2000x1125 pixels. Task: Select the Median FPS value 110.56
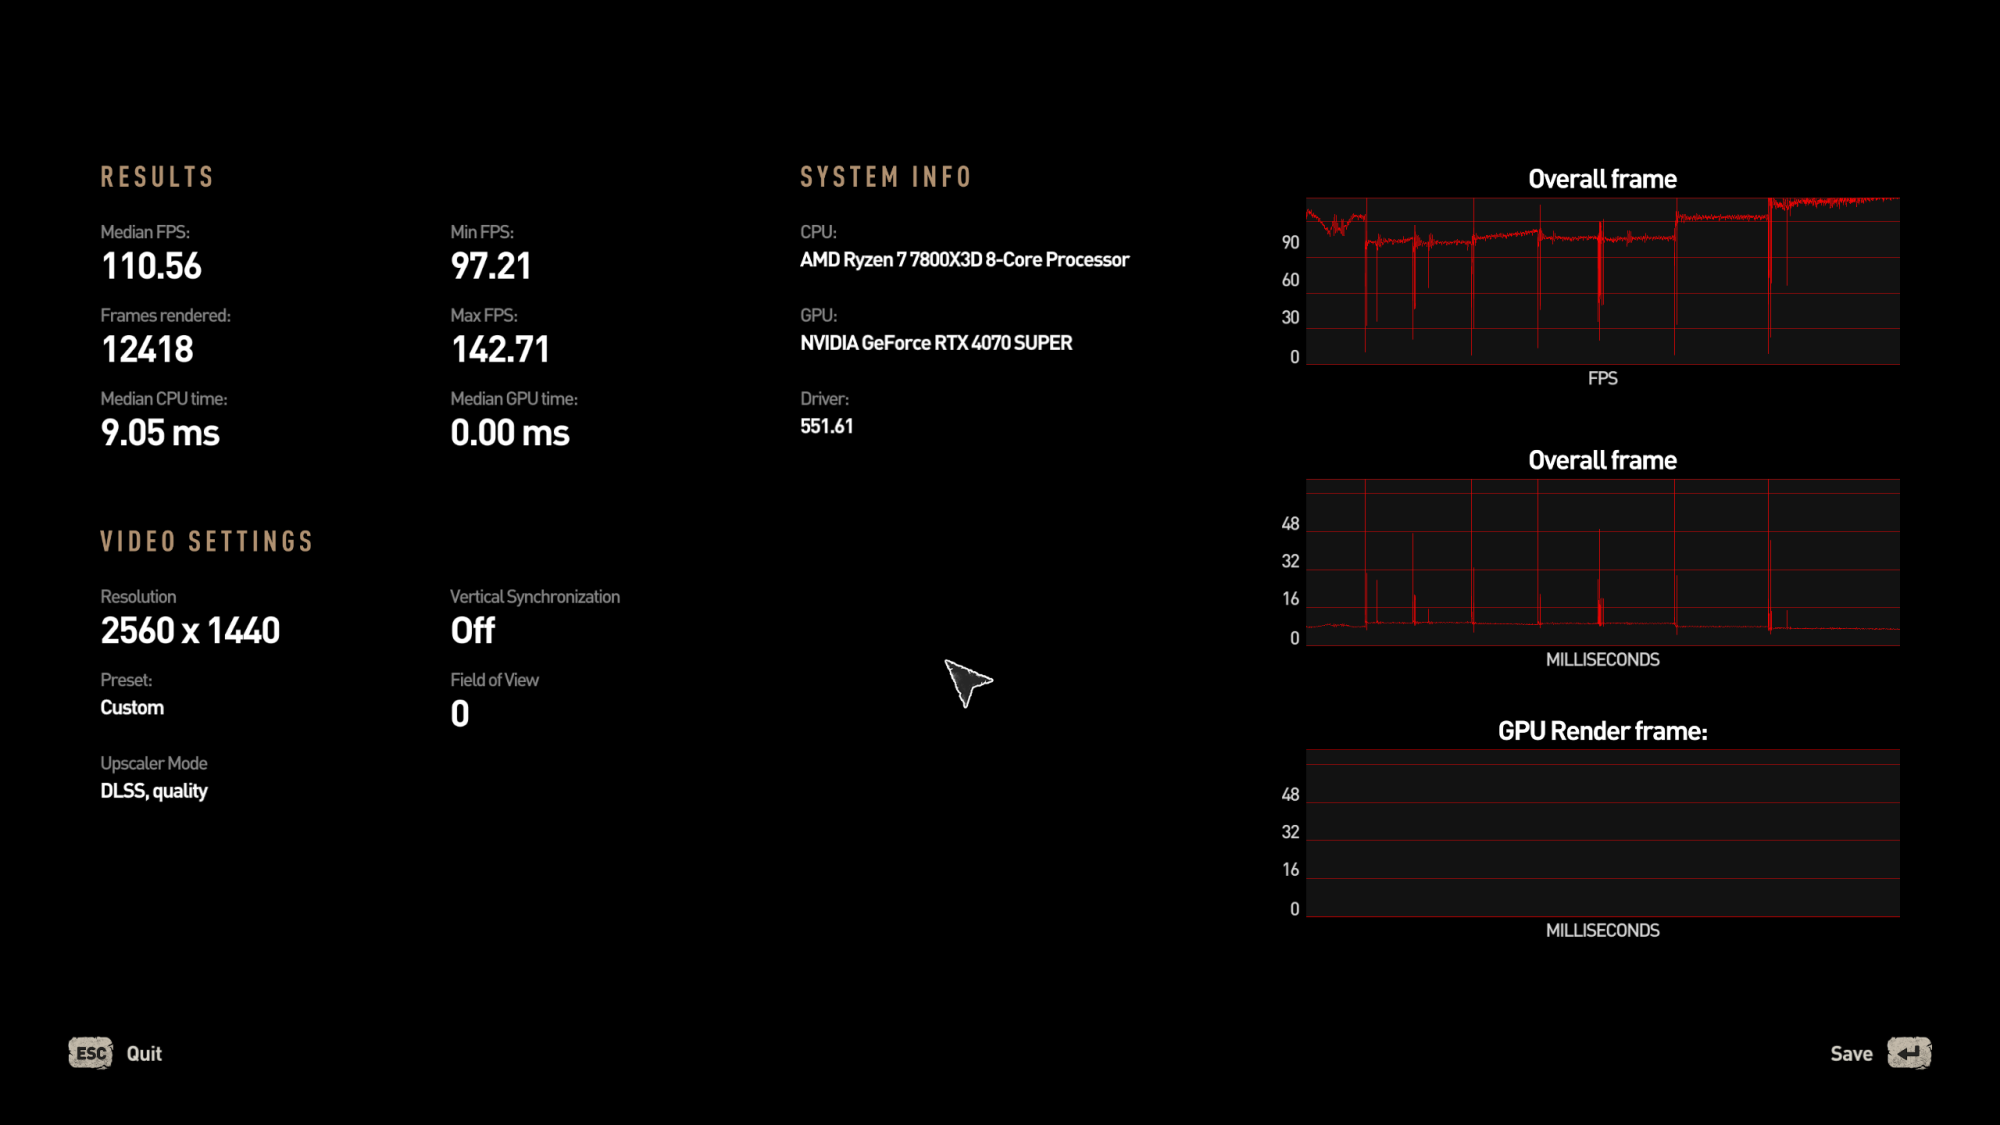[151, 266]
